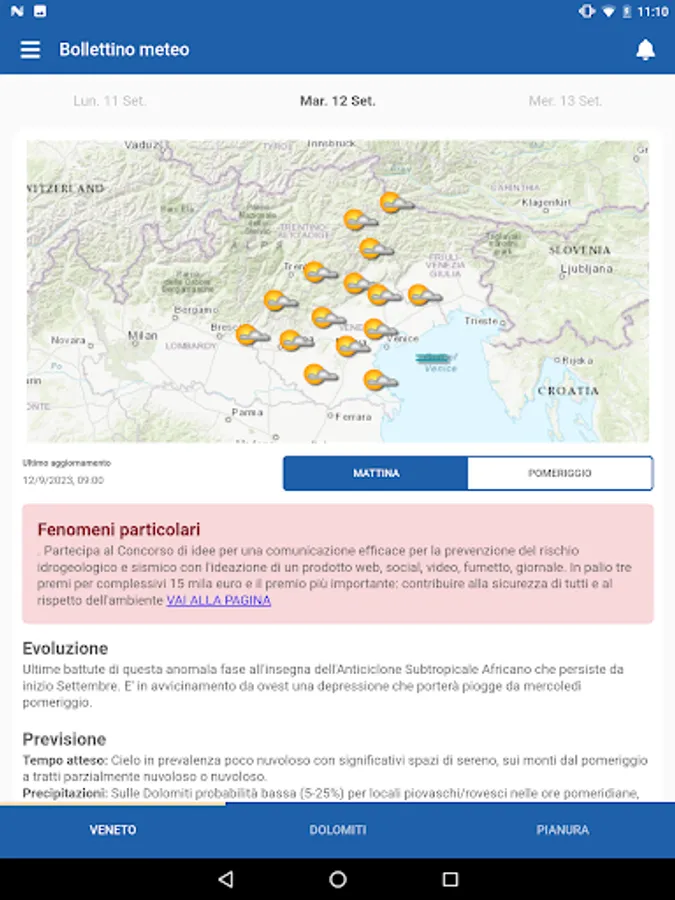Tap the westernmost weather icon near Brescia
Screen dimensions: 675x900
252,335
